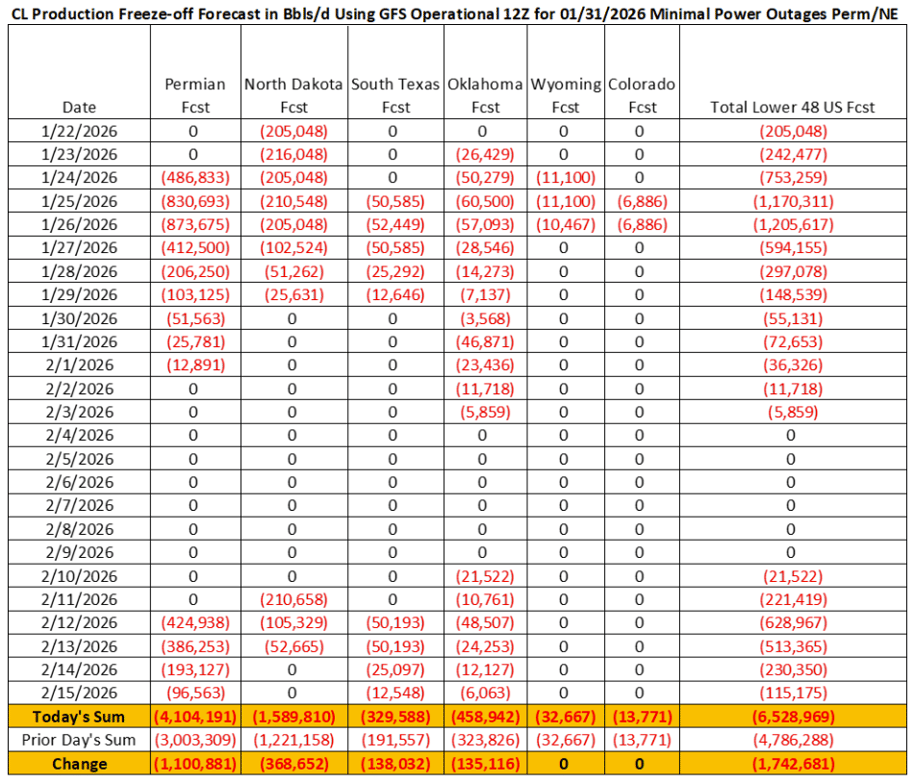This screenshot has width=913, height=783.
Task: Select the Date column header
Action: pyautogui.click(x=80, y=107)
